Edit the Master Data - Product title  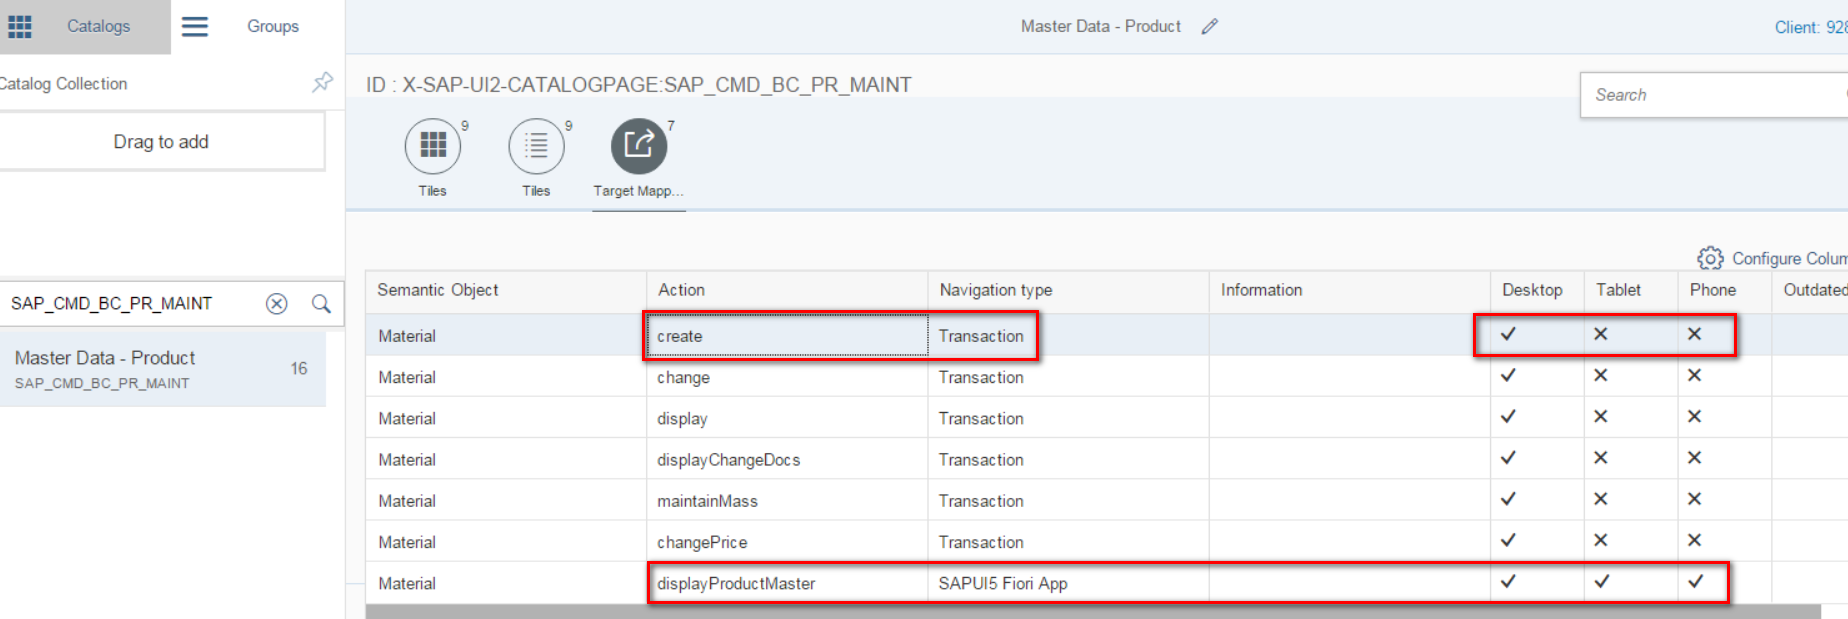click(x=1210, y=27)
